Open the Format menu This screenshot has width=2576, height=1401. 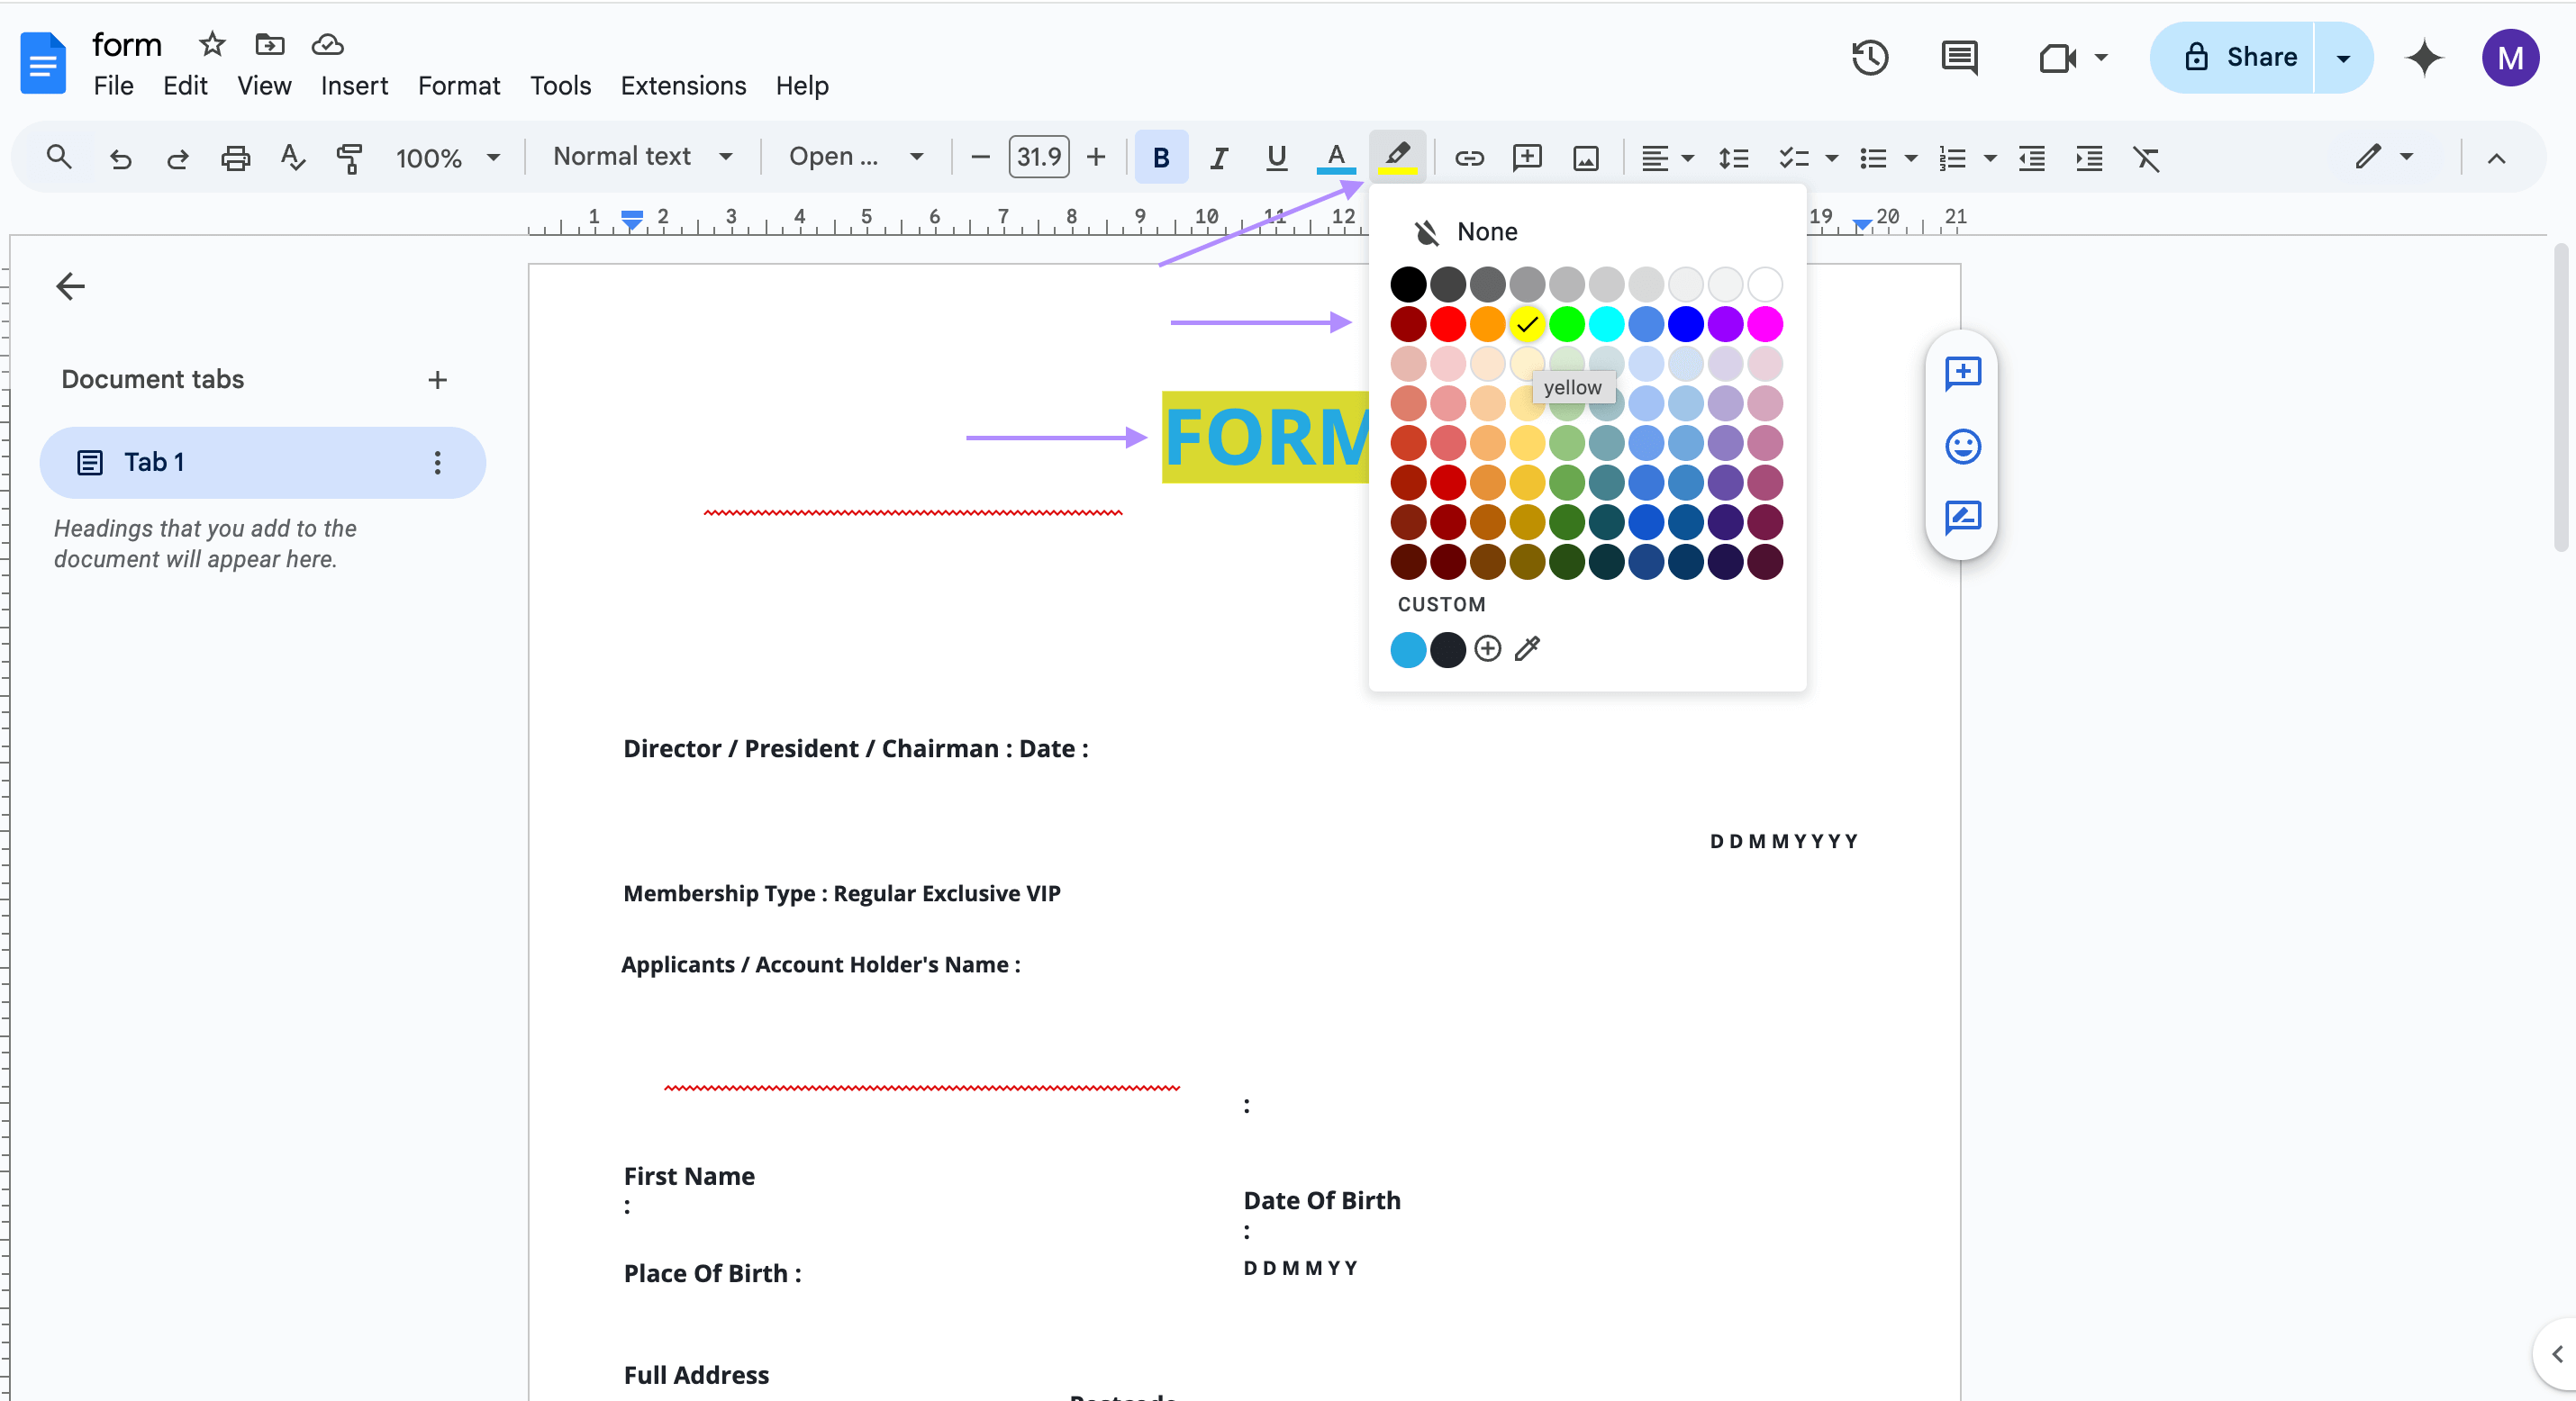459,86
